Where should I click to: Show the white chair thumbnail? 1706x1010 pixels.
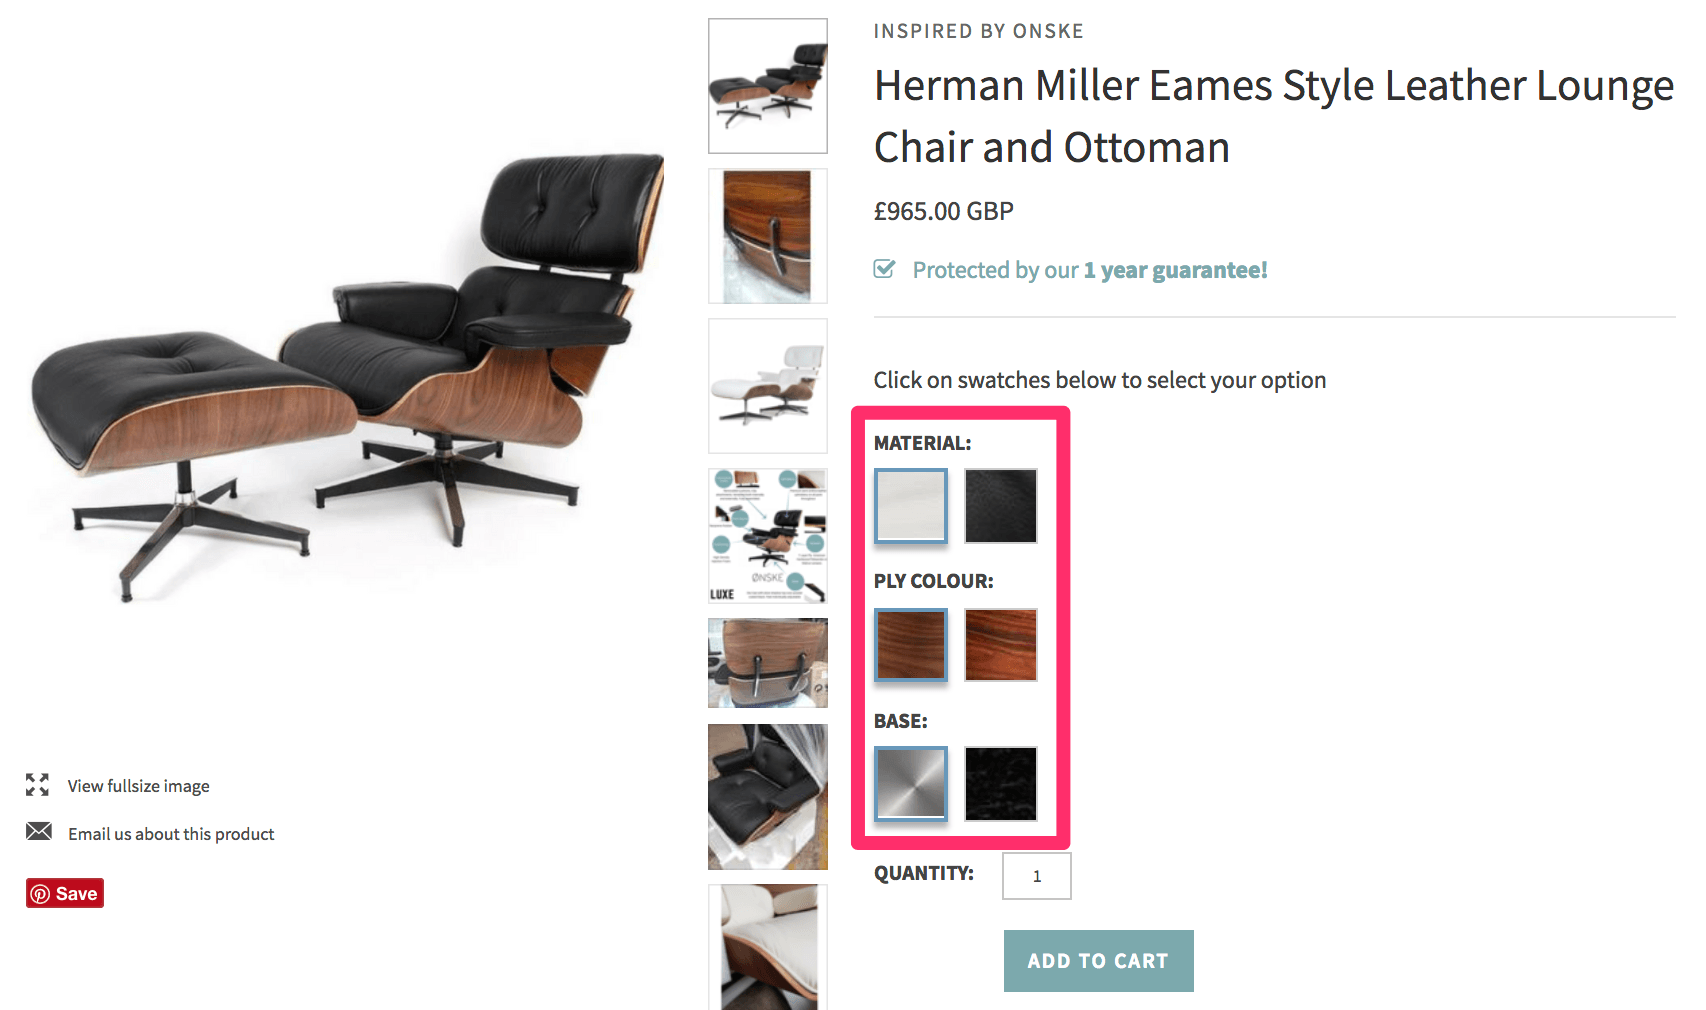[x=768, y=386]
